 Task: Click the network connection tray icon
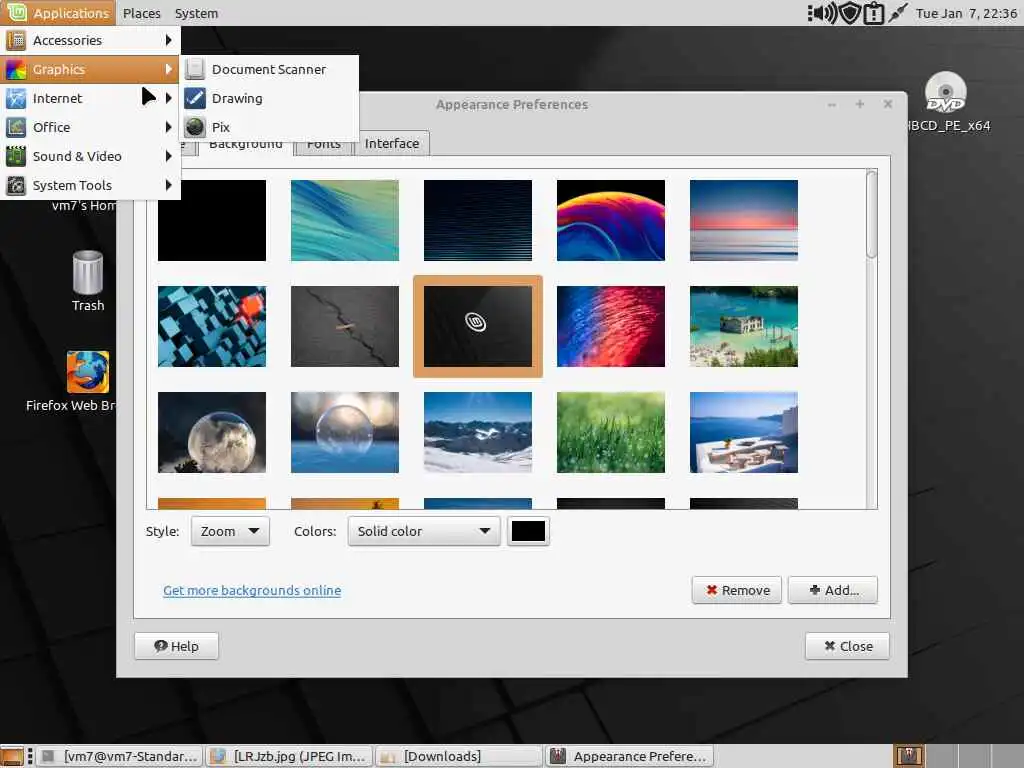[898, 13]
